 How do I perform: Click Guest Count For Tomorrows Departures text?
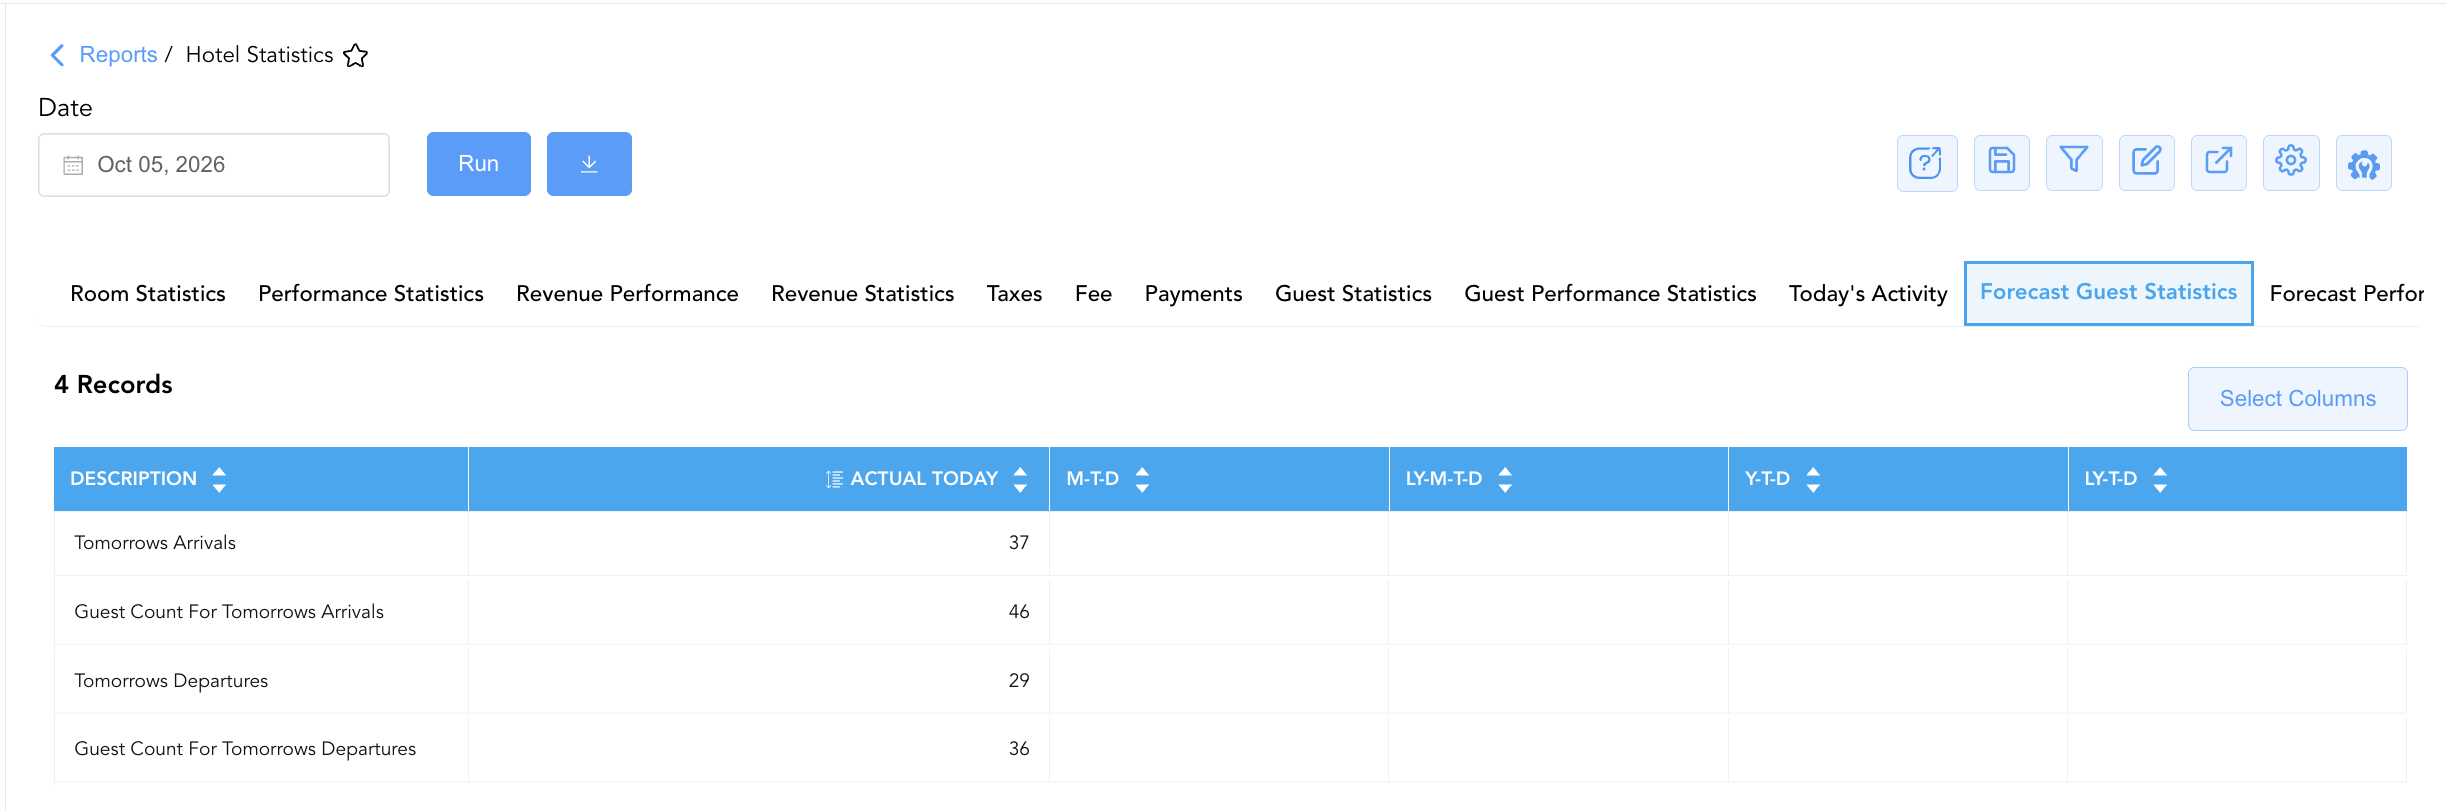(245, 749)
